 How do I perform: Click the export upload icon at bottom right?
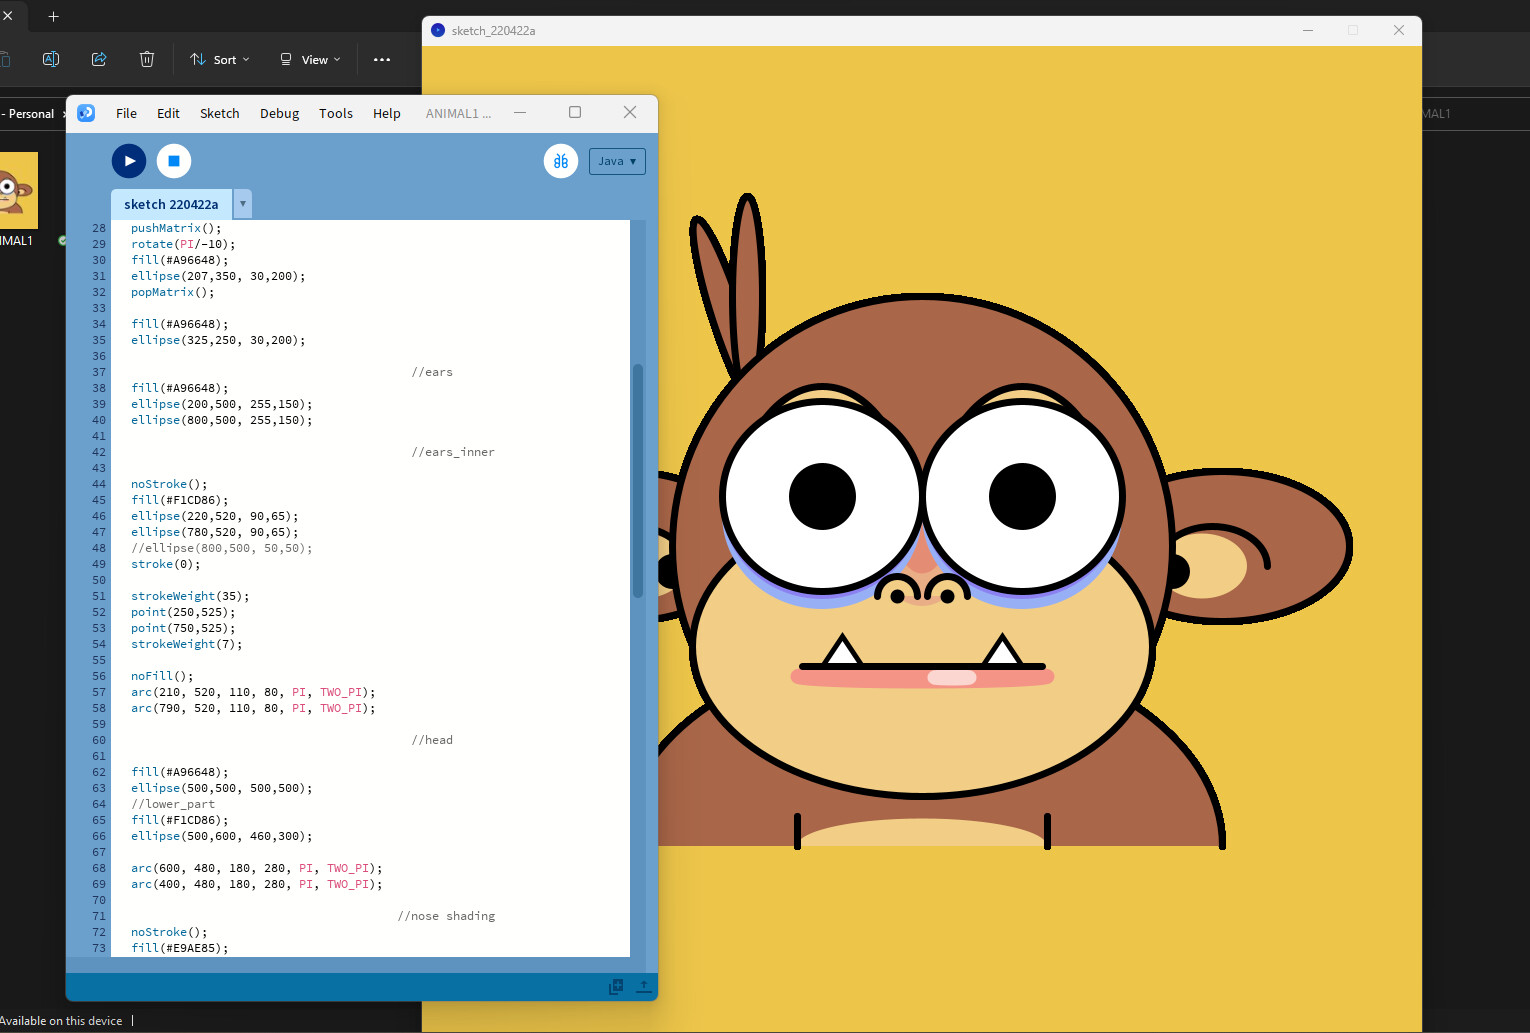tap(643, 987)
